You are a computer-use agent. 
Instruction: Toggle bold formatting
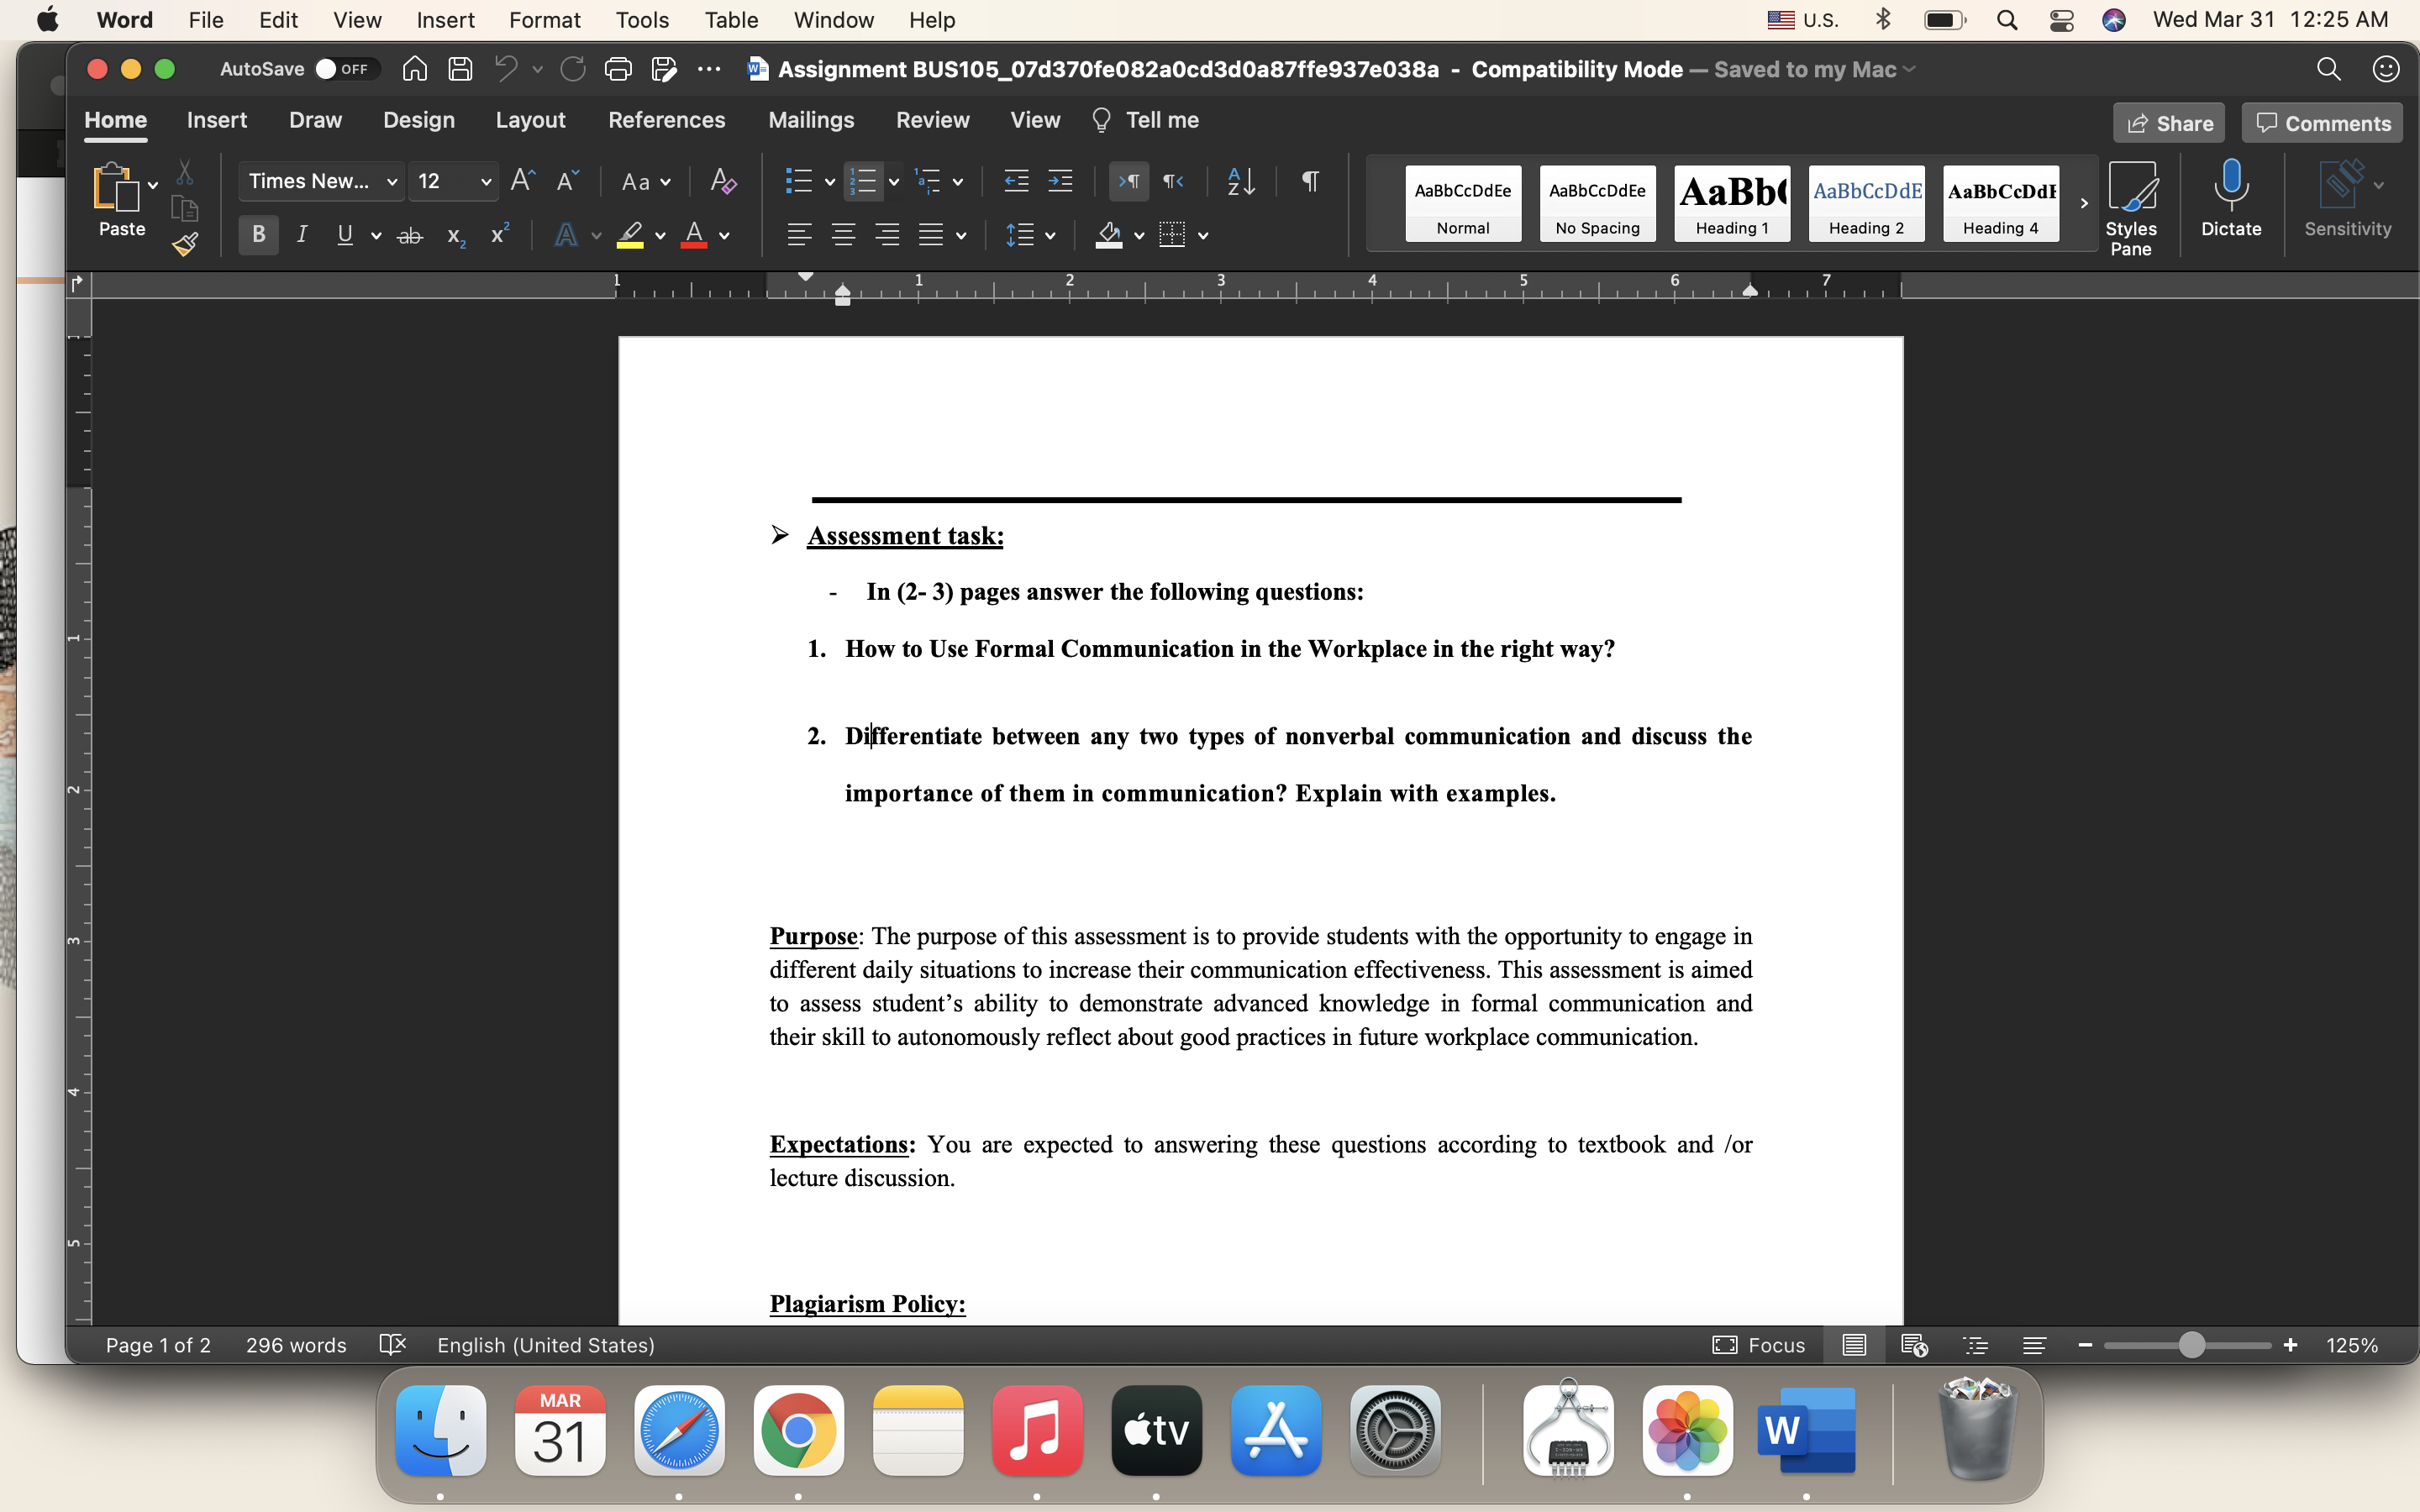[257, 234]
